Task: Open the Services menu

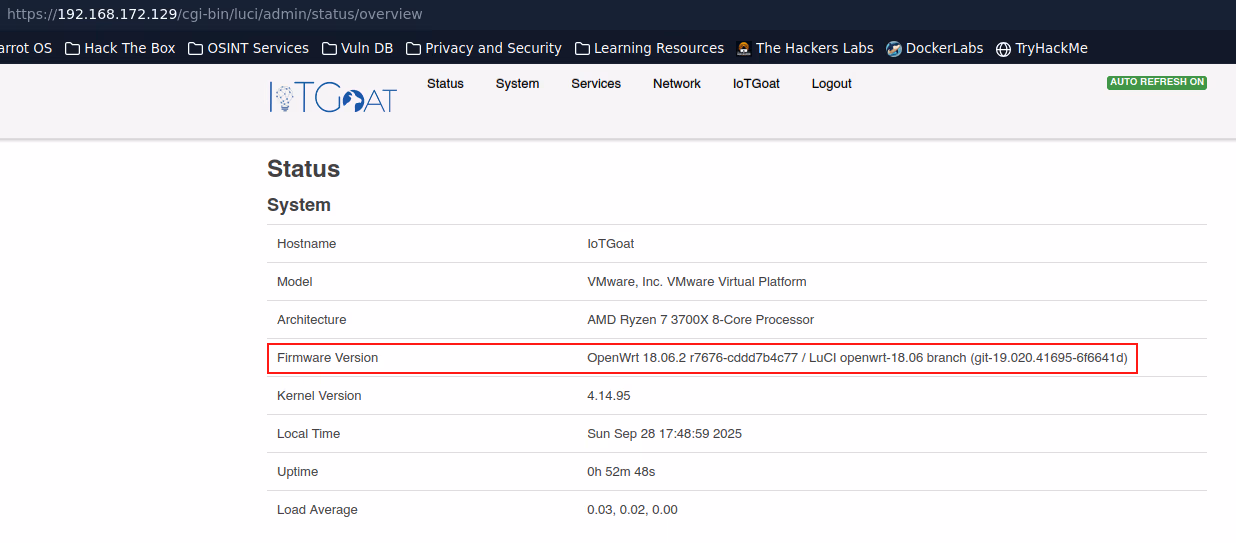Action: click(x=596, y=84)
